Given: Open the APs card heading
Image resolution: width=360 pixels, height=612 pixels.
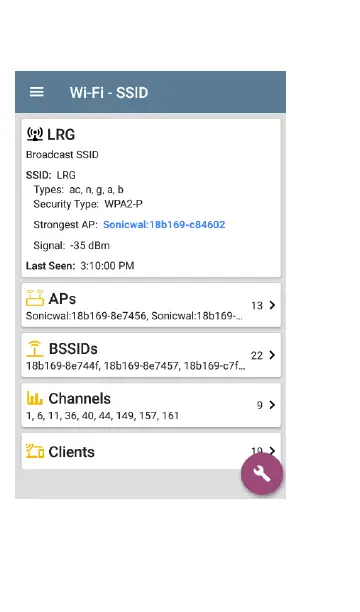Looking at the screenshot, I should click(62, 299).
